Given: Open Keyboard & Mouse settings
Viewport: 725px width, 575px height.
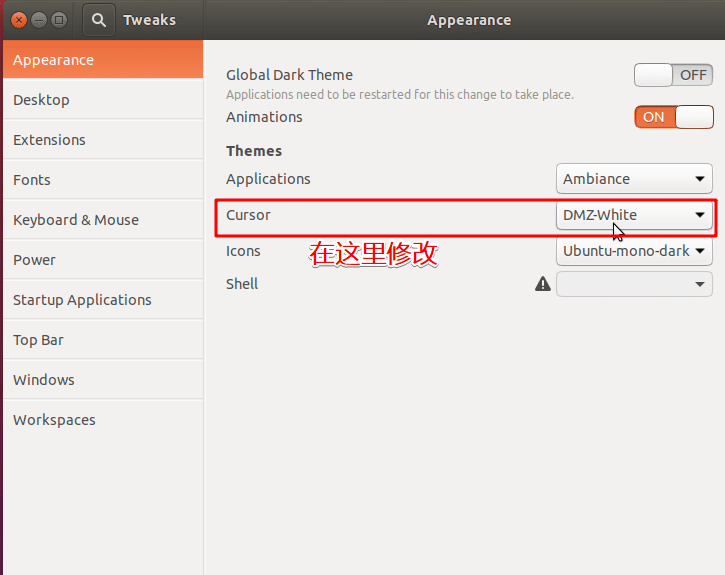Looking at the screenshot, I should pos(103,220).
